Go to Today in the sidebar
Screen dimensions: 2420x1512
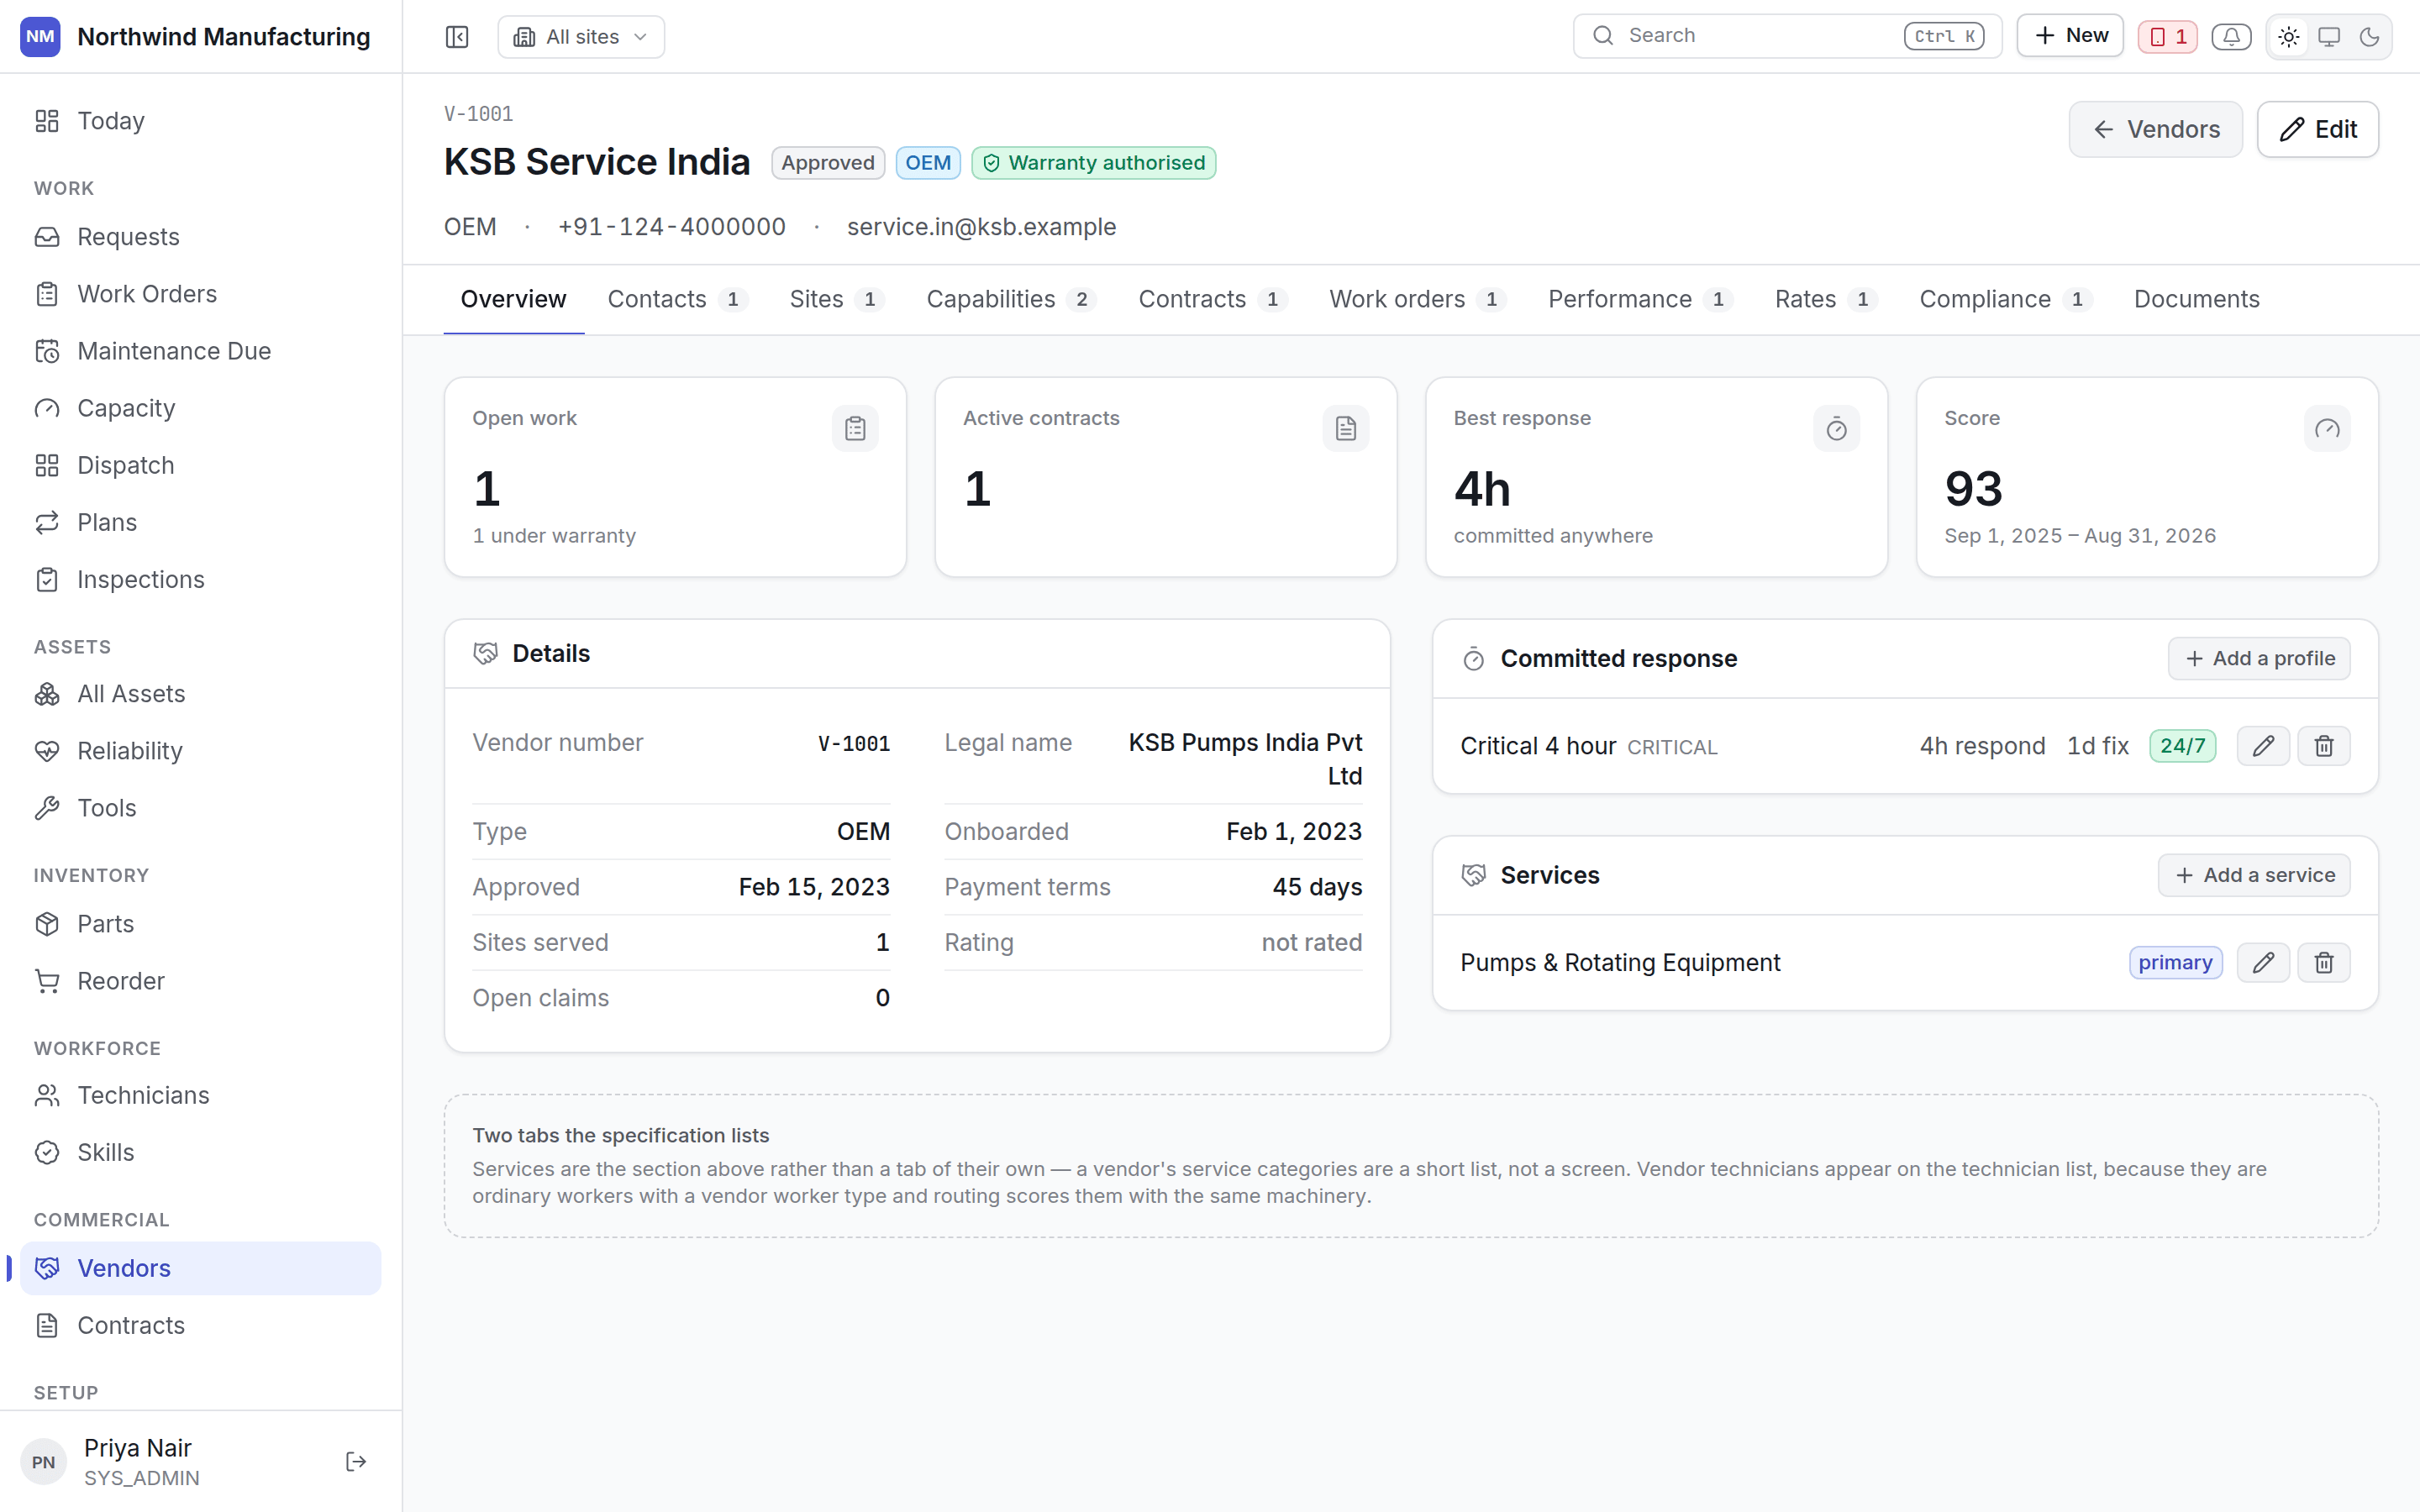tap(201, 121)
